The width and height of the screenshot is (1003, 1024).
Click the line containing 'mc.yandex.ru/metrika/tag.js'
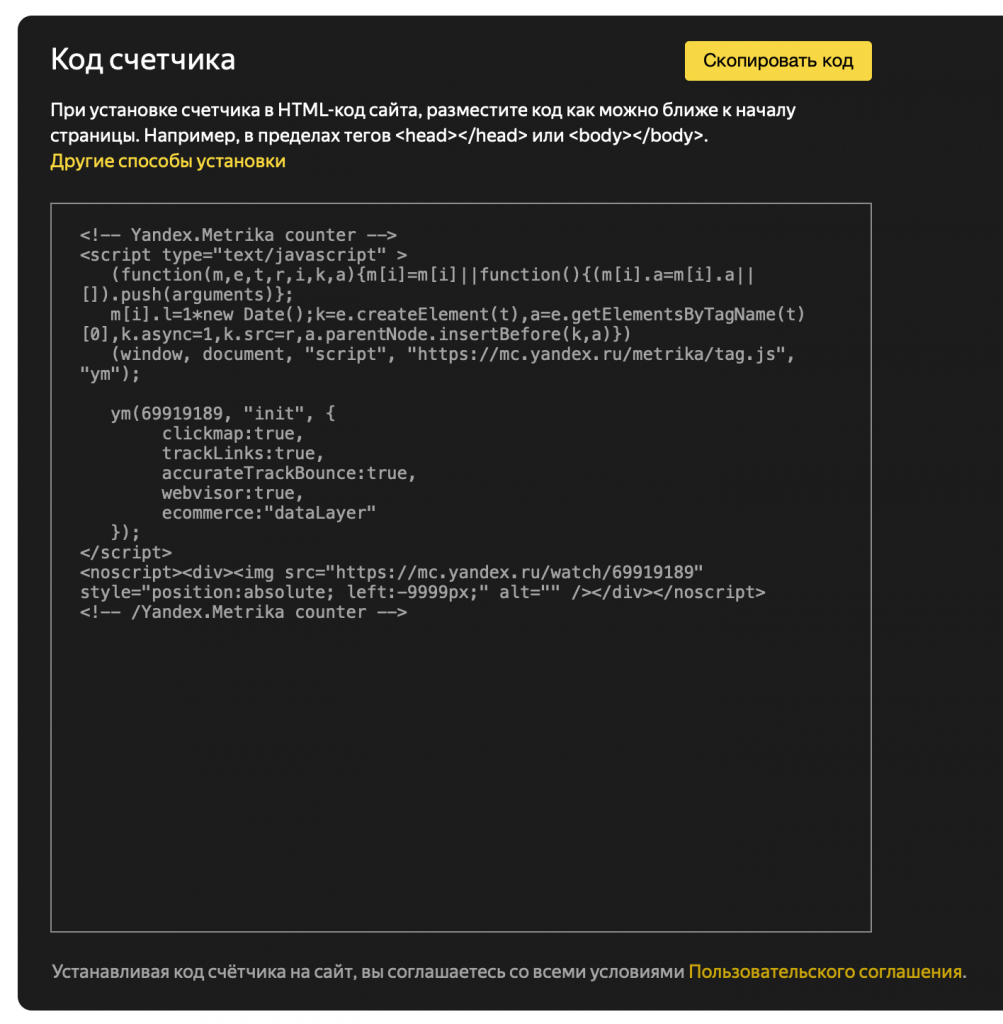[x=453, y=354]
